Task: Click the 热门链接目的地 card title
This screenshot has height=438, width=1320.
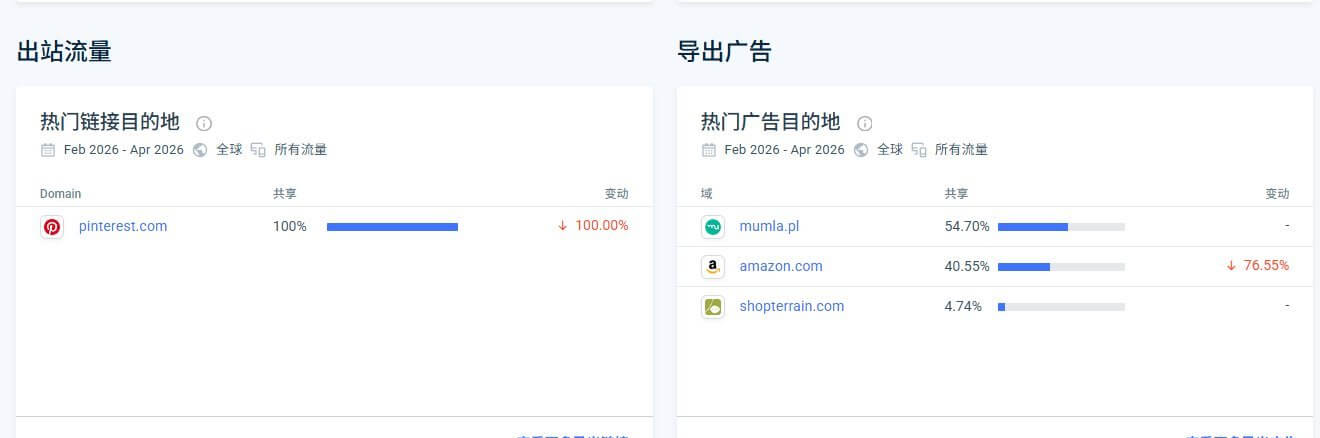Action: pos(110,122)
